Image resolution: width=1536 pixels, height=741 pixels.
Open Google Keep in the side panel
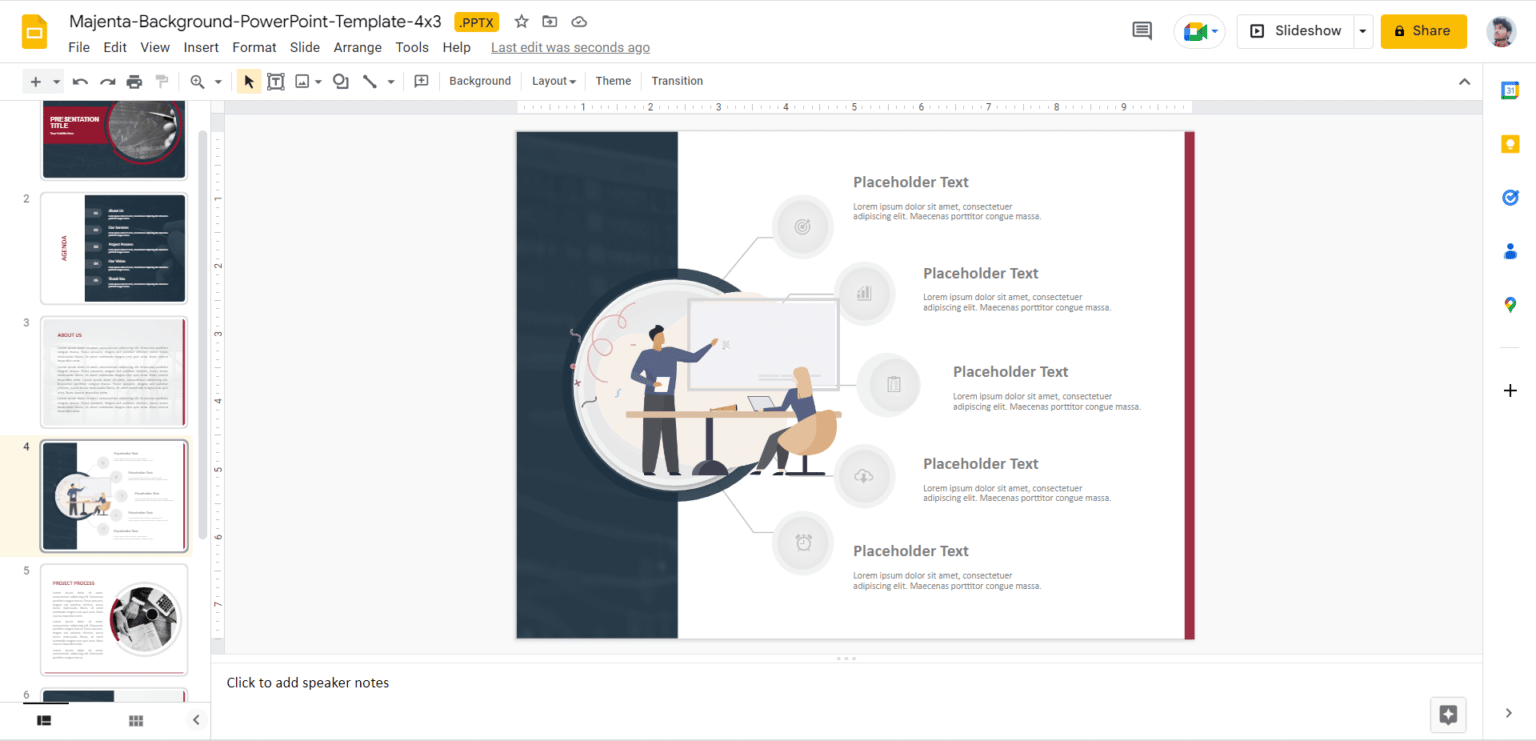[x=1510, y=143]
